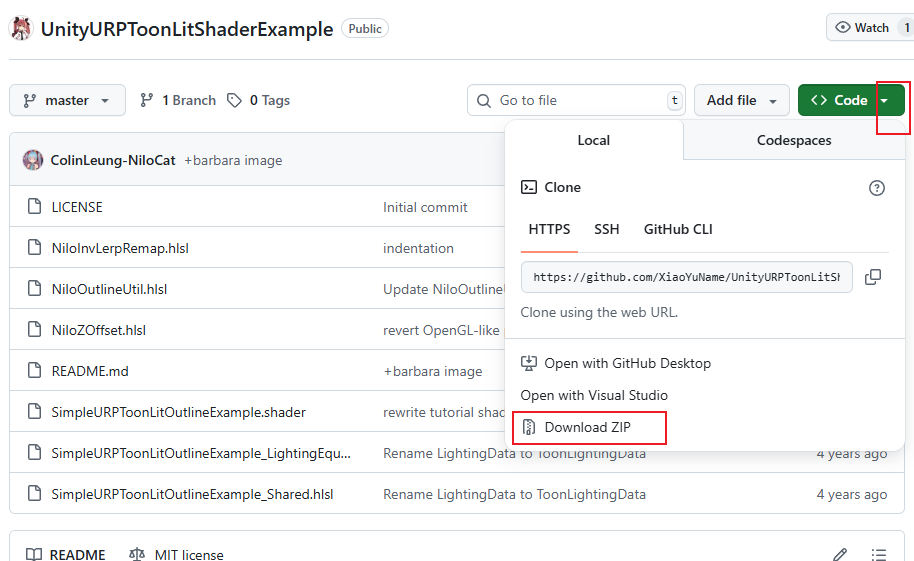Switch to the Local tab
The width and height of the screenshot is (914, 561).
click(593, 140)
